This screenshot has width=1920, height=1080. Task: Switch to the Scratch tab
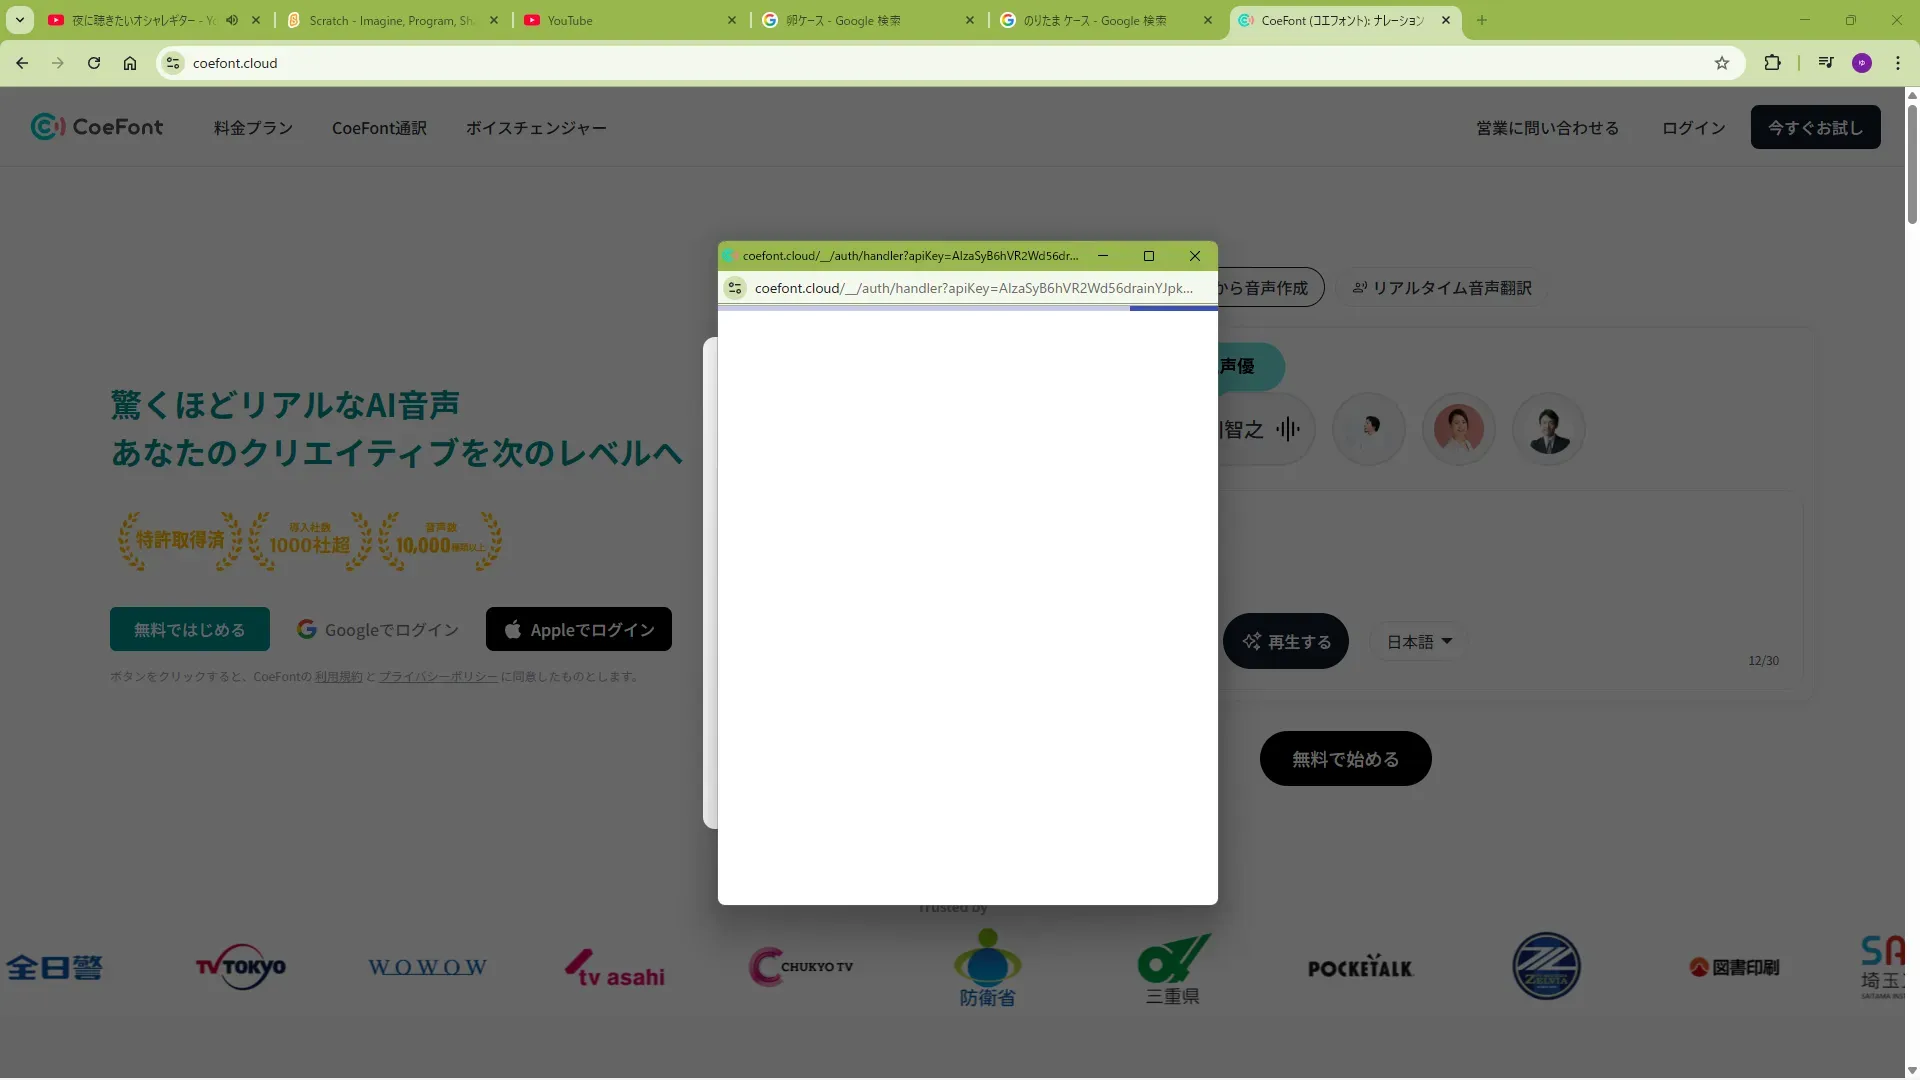point(392,20)
